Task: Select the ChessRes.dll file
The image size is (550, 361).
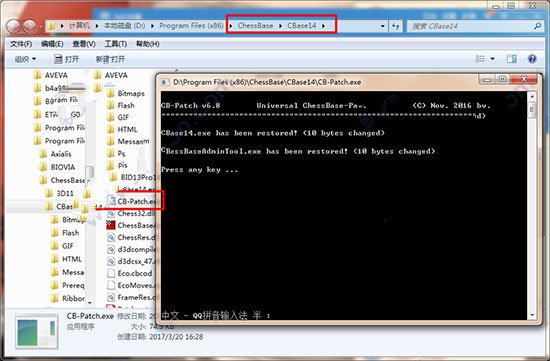Action: click(x=131, y=238)
